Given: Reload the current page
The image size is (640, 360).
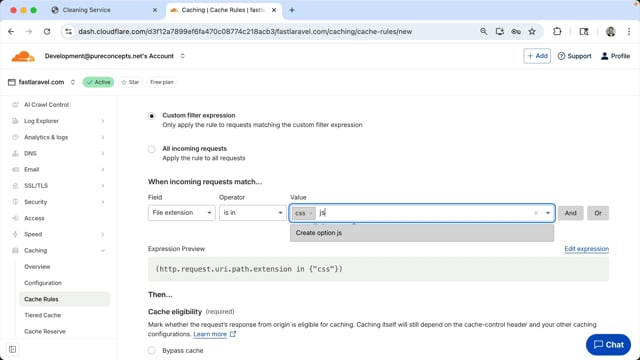Looking at the screenshot, I should [47, 31].
